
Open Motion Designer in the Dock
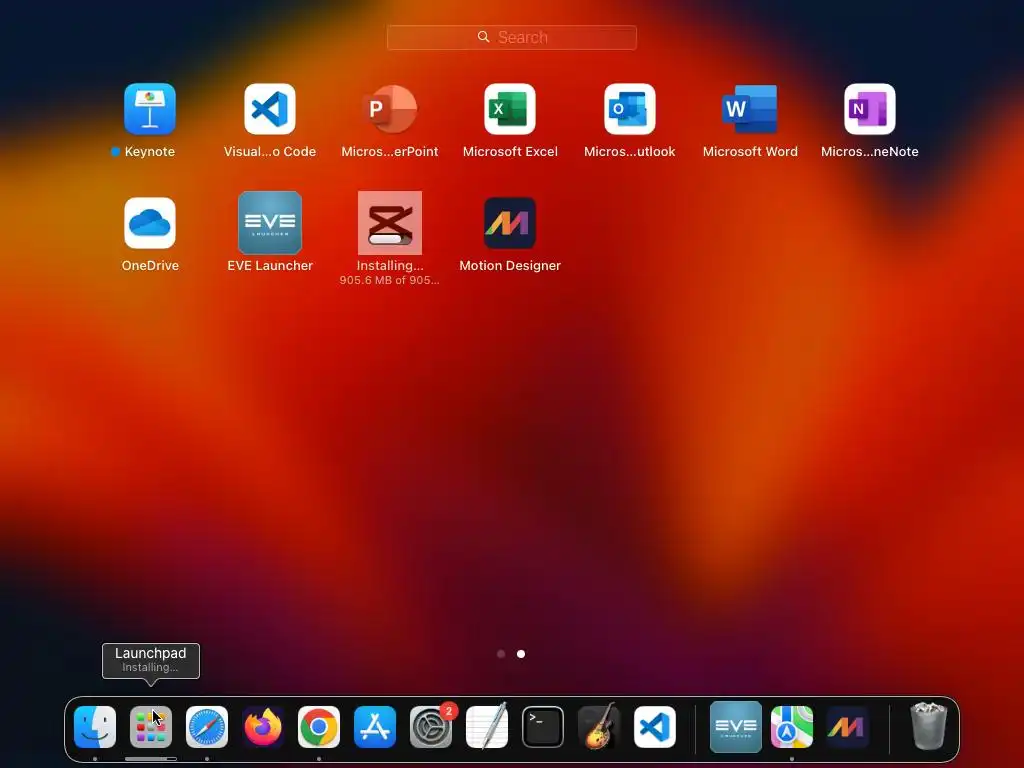point(848,727)
